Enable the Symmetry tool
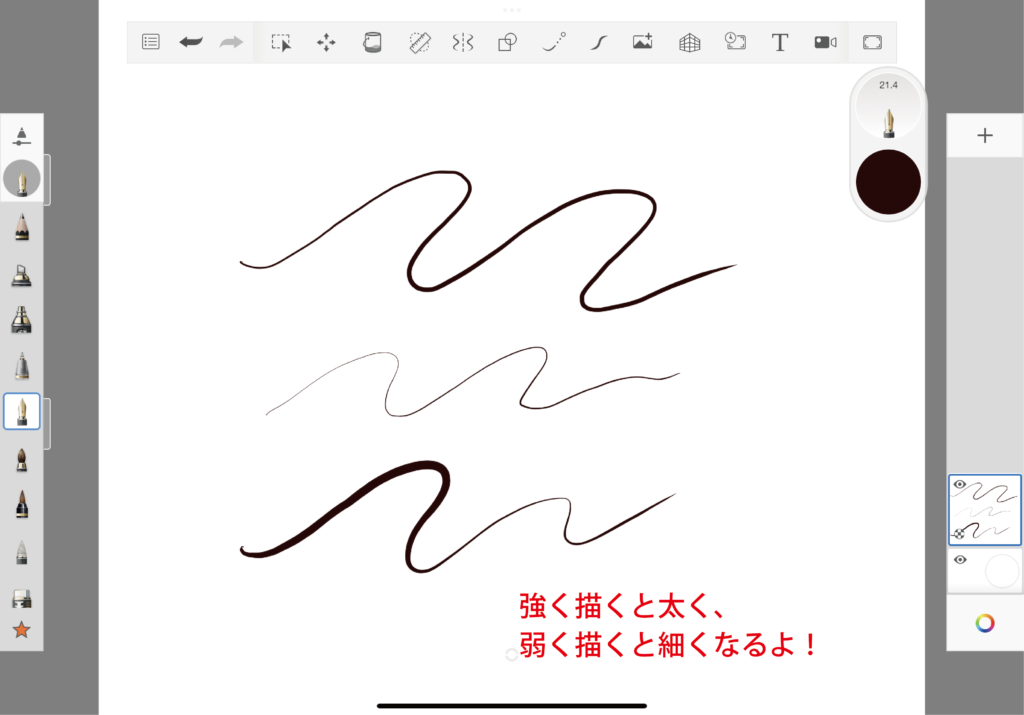1024x715 pixels. click(462, 42)
